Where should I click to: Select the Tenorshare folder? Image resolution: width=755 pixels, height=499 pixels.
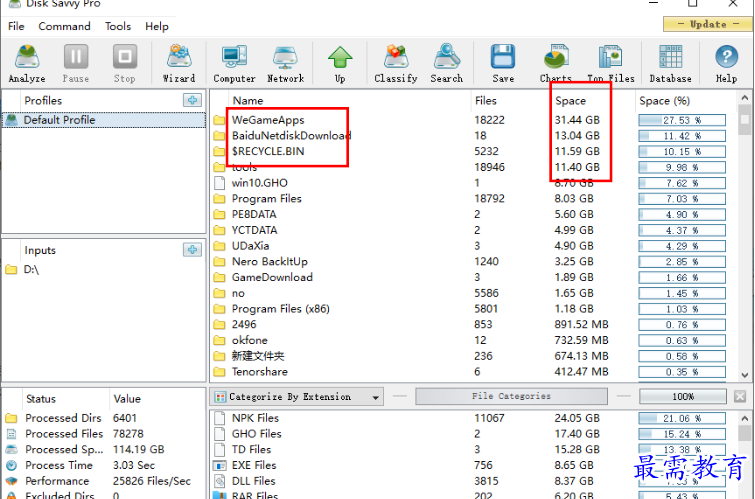pos(473,371)
